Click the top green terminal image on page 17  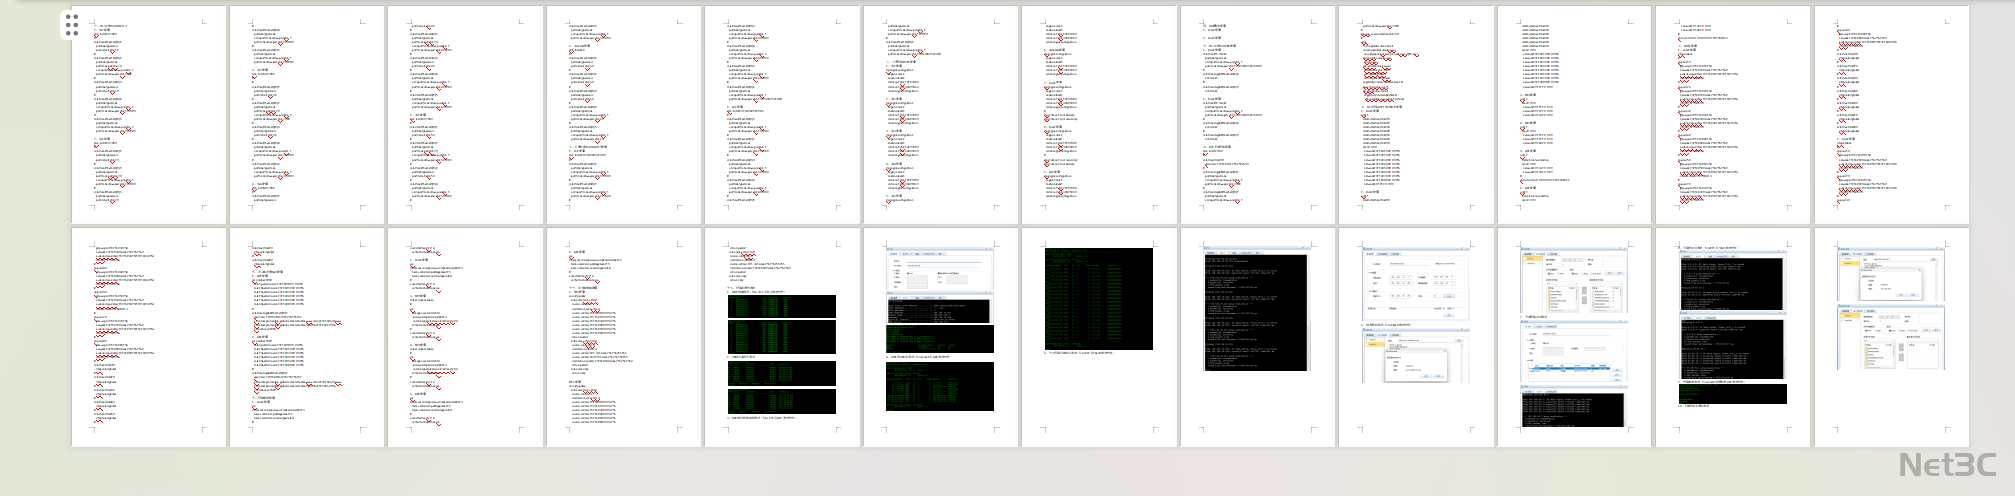781,305
